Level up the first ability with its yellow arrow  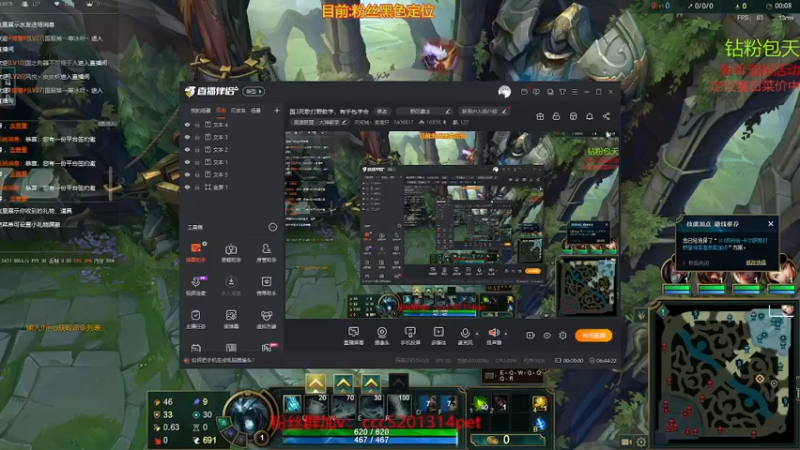(x=316, y=383)
